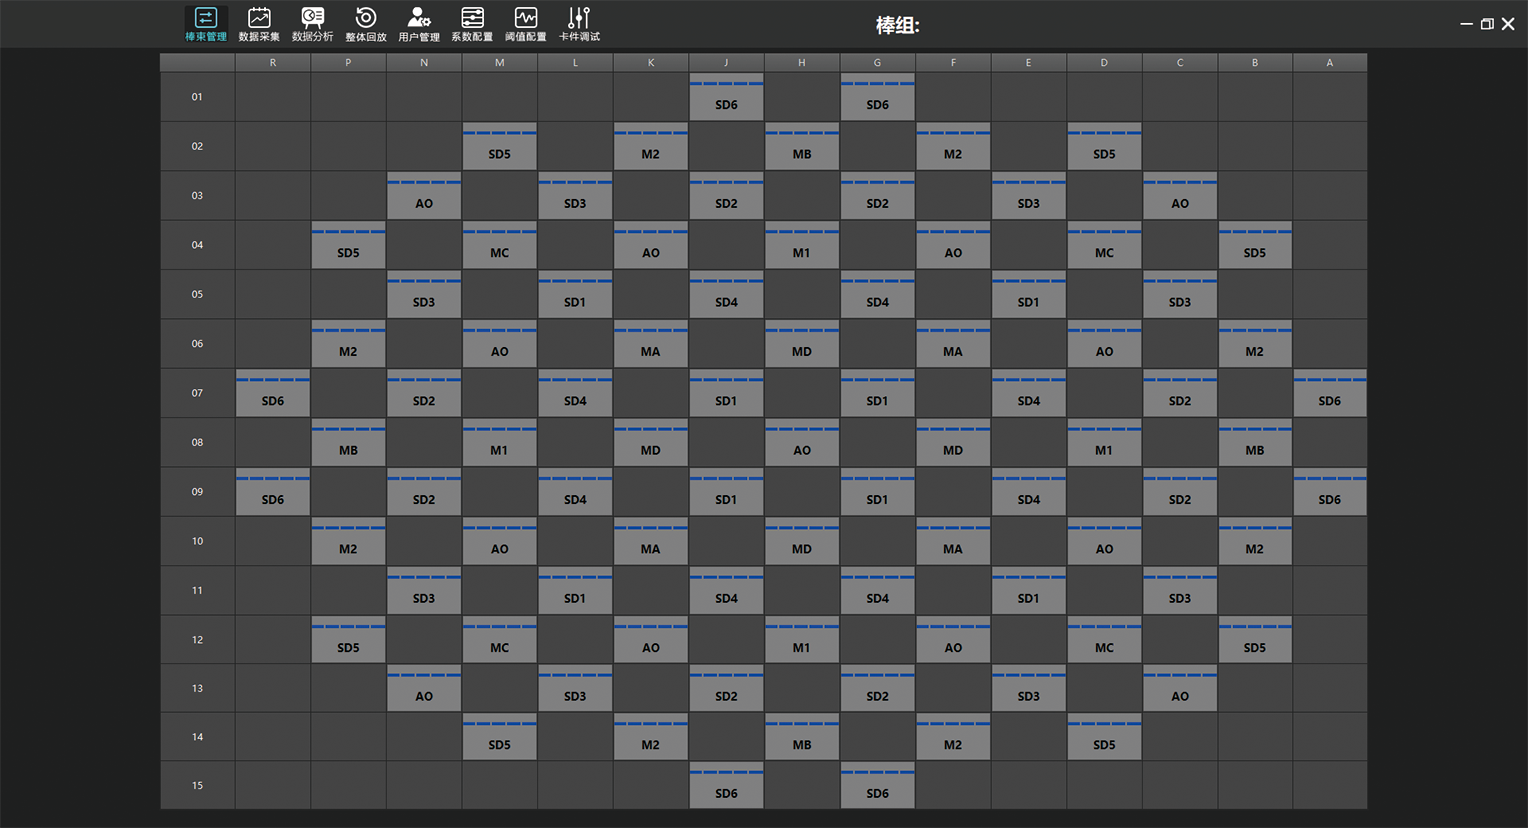1528x828 pixels.
Task: Select the SD6 cell in row 09 column R
Action: pos(273,491)
